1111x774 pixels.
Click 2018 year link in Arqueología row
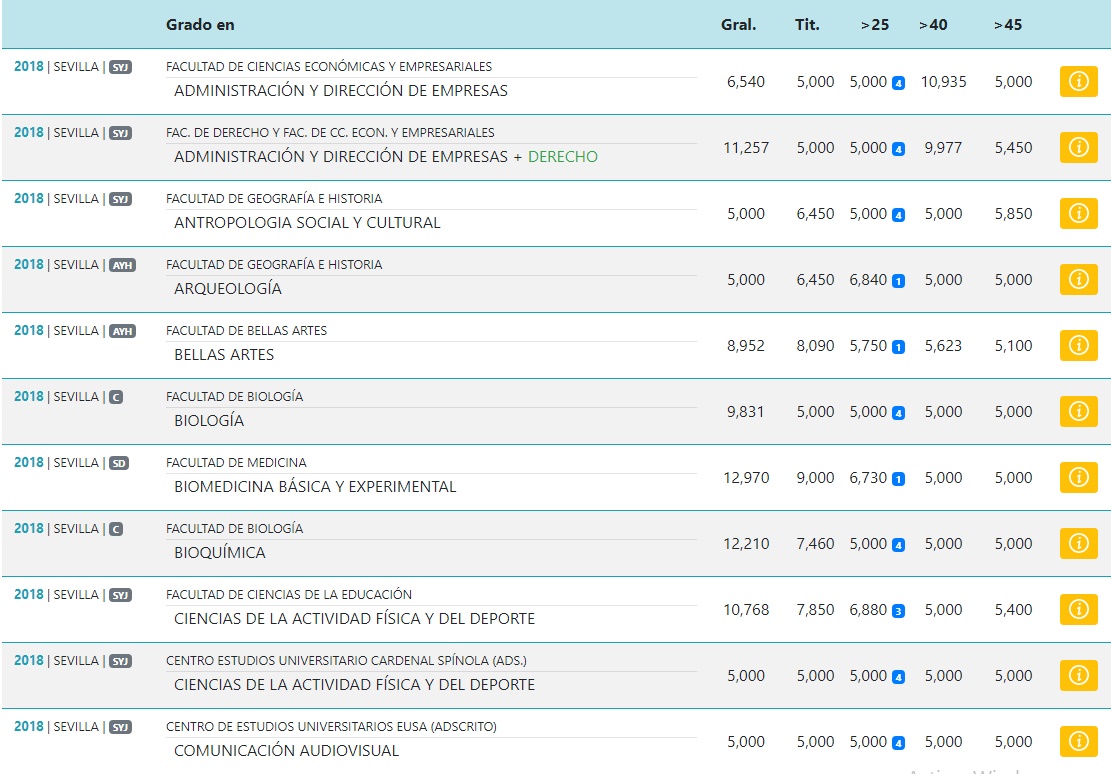[x=29, y=265]
